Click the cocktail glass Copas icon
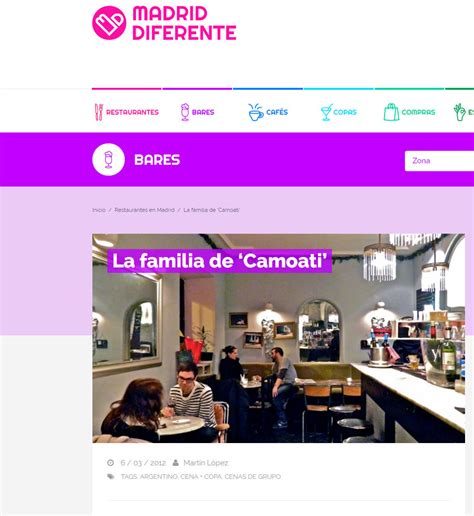The image size is (474, 516). (326, 112)
